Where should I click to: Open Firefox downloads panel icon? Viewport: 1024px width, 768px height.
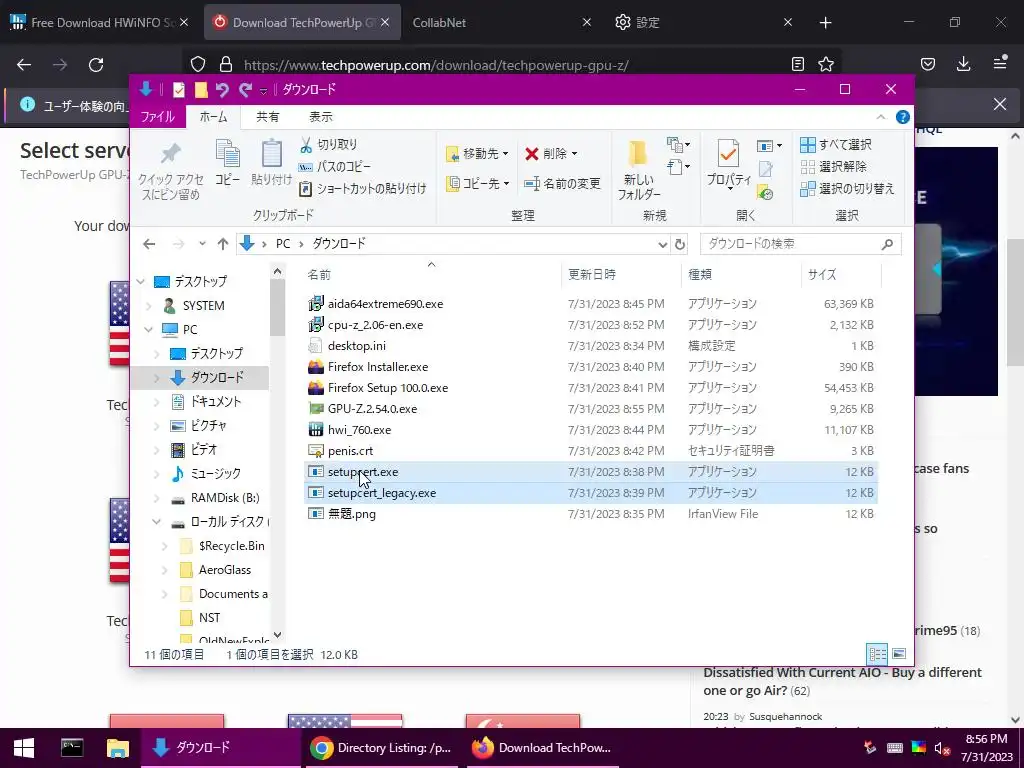(963, 64)
